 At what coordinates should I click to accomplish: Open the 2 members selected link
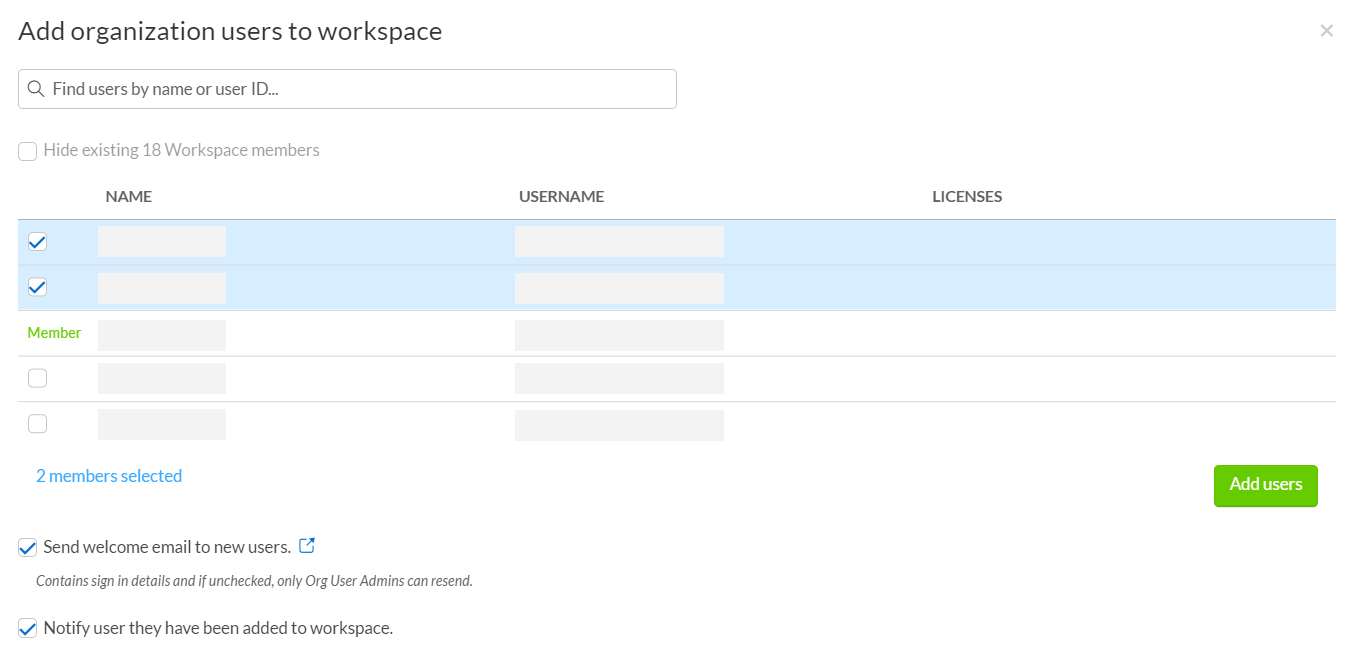[108, 476]
